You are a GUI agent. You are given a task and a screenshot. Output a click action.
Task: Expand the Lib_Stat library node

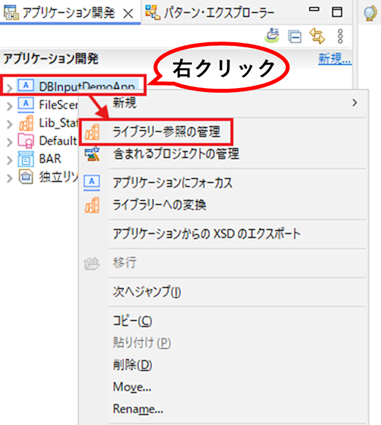tap(9, 124)
